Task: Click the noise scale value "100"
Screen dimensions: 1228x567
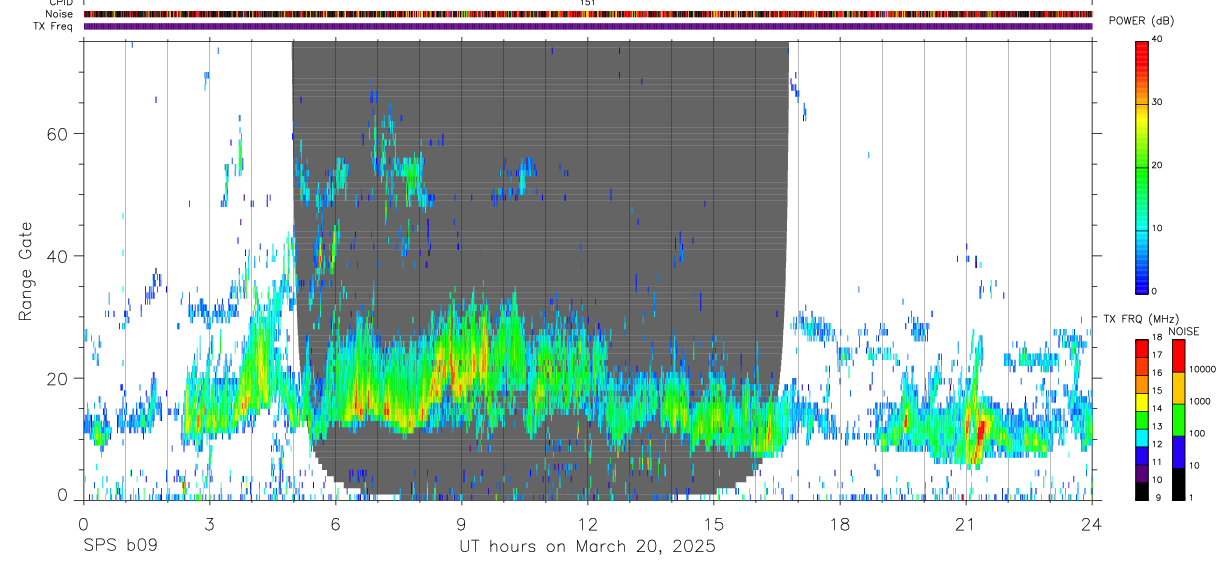Action: (x=1196, y=434)
